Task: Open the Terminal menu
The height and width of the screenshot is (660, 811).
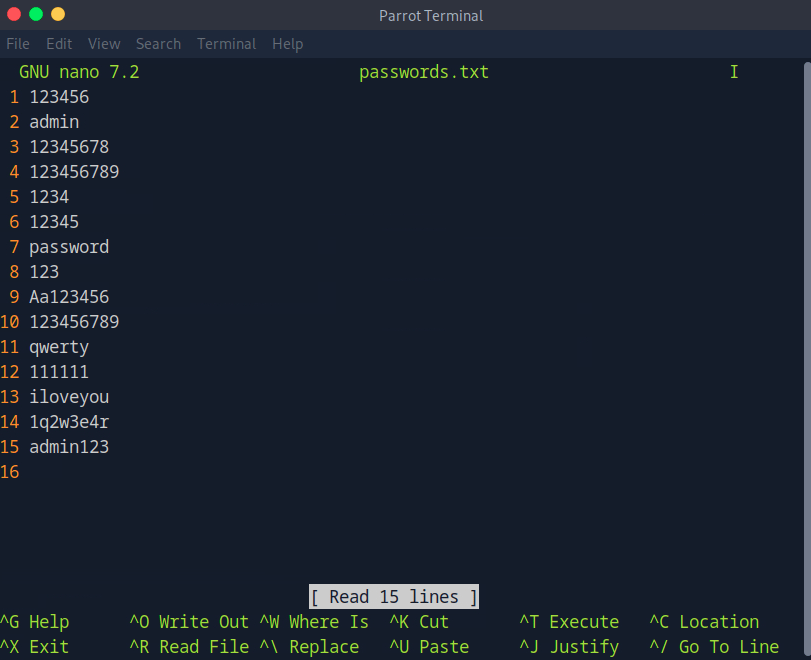Action: point(226,44)
